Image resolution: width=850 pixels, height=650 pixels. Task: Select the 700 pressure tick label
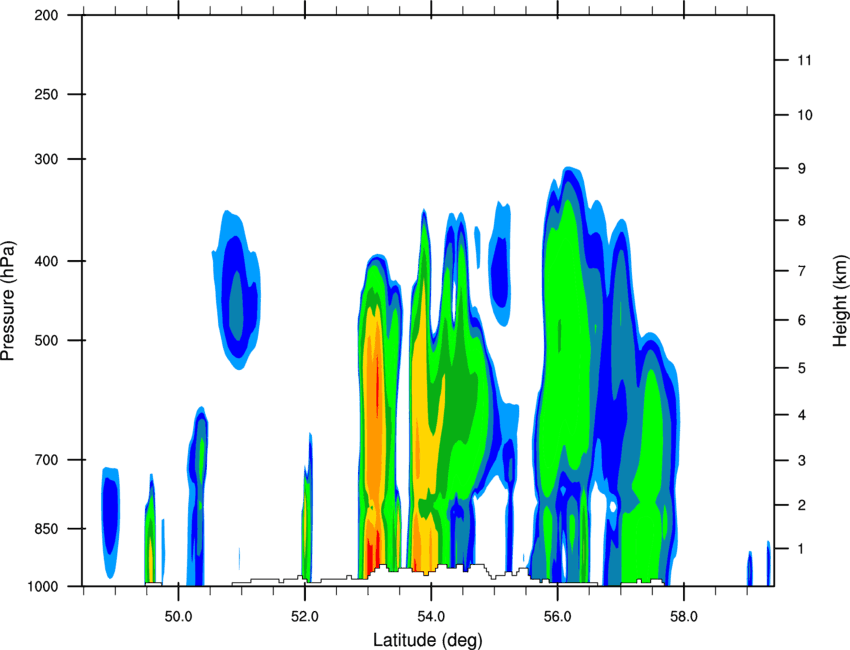pyautogui.click(x=46, y=460)
